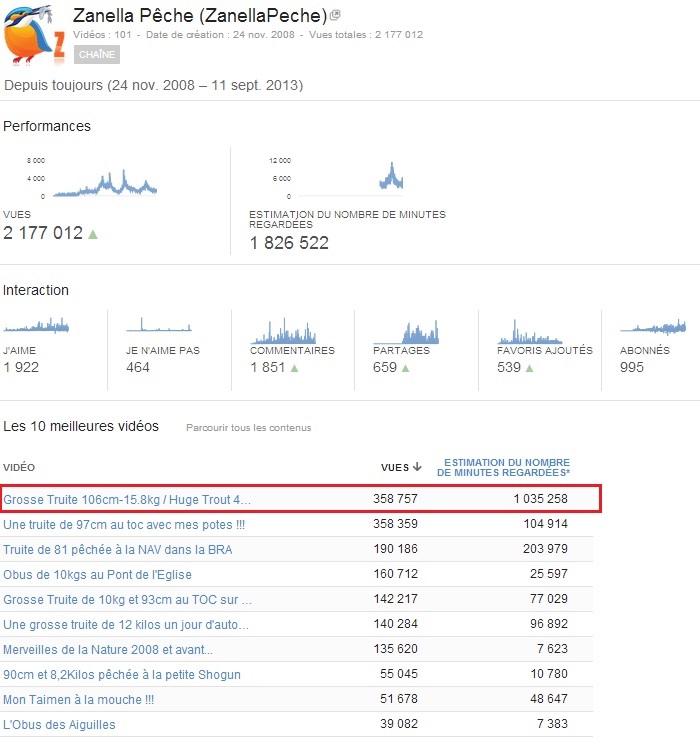Click the green arrow next to 539 favoris

529,368
